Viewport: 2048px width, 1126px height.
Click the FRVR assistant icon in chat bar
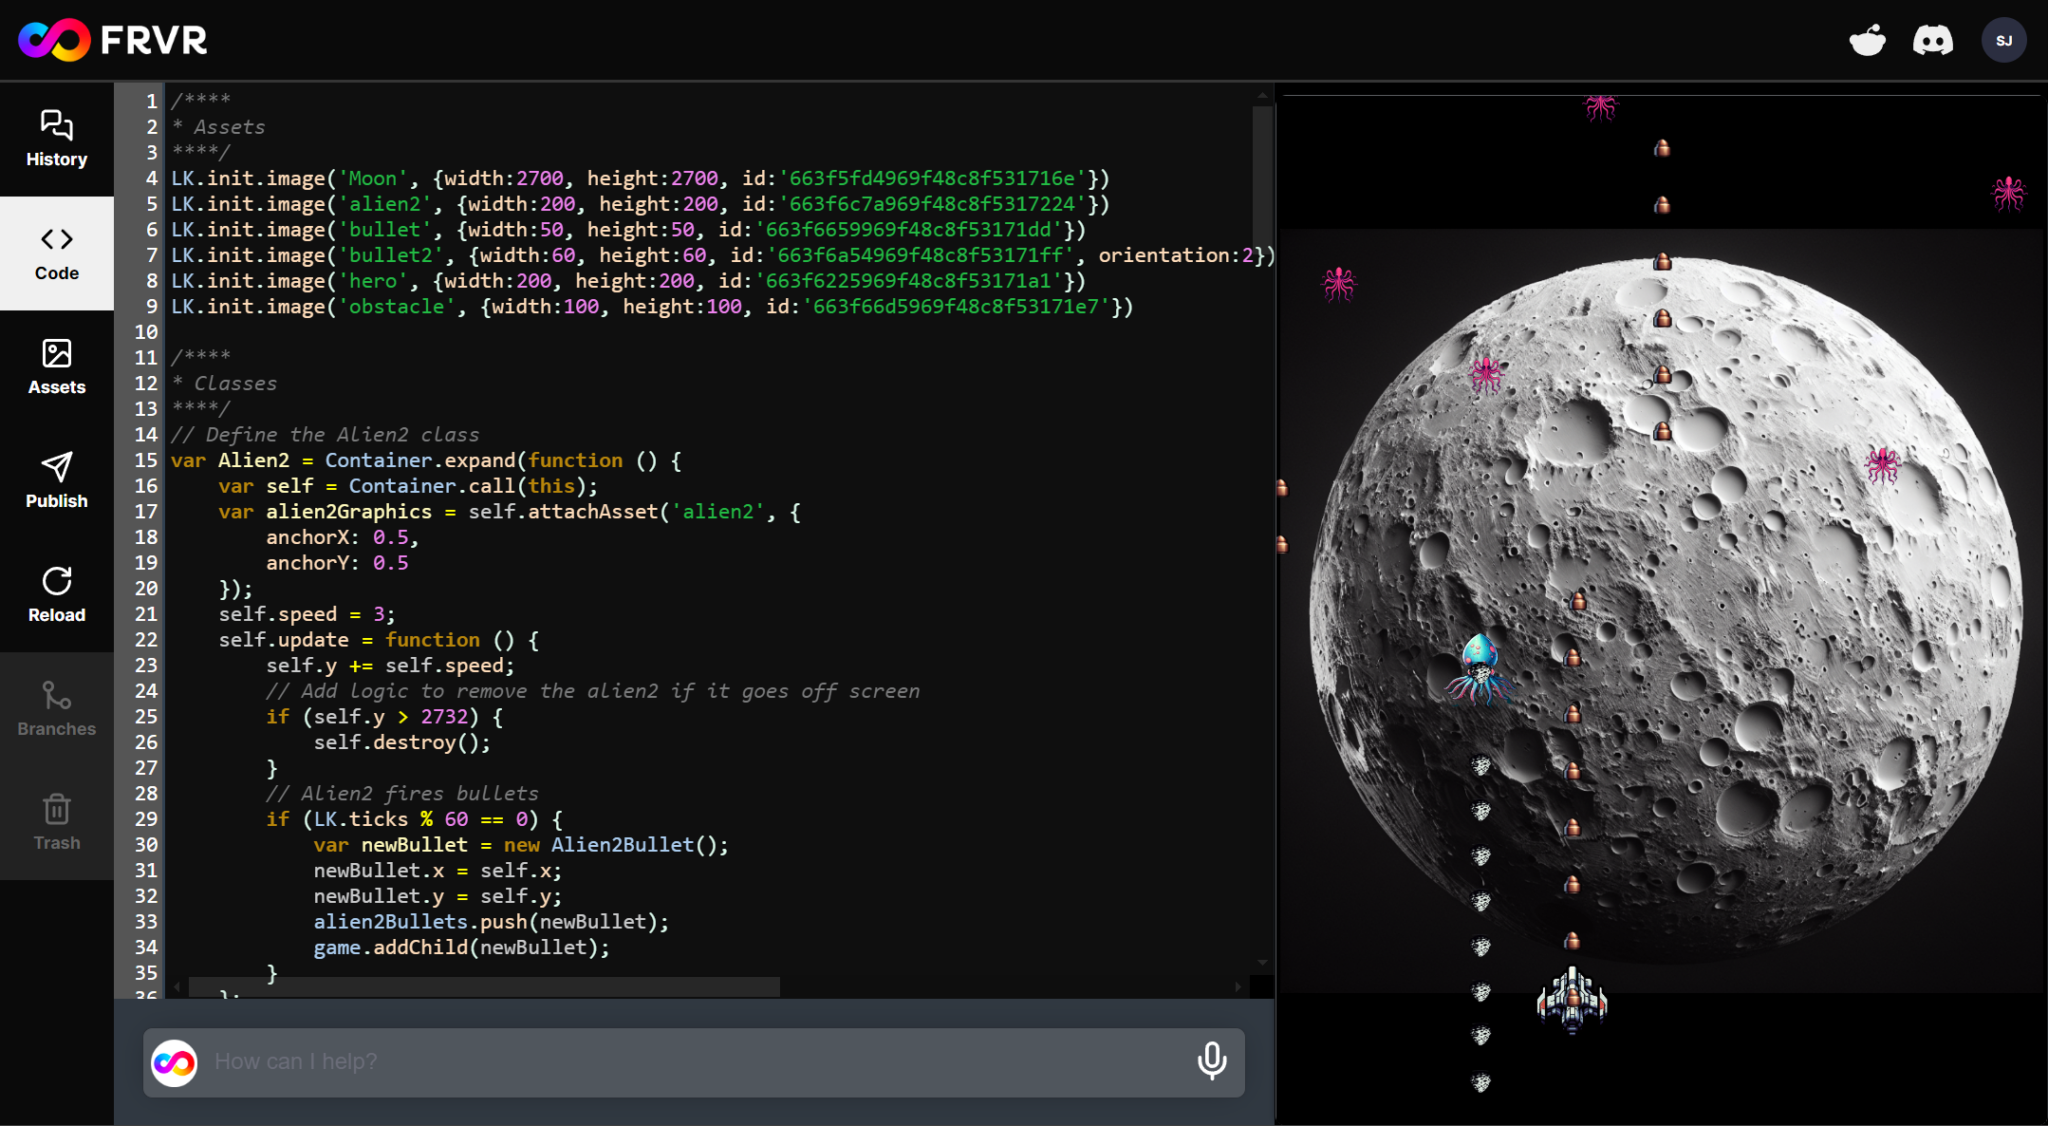click(x=174, y=1062)
